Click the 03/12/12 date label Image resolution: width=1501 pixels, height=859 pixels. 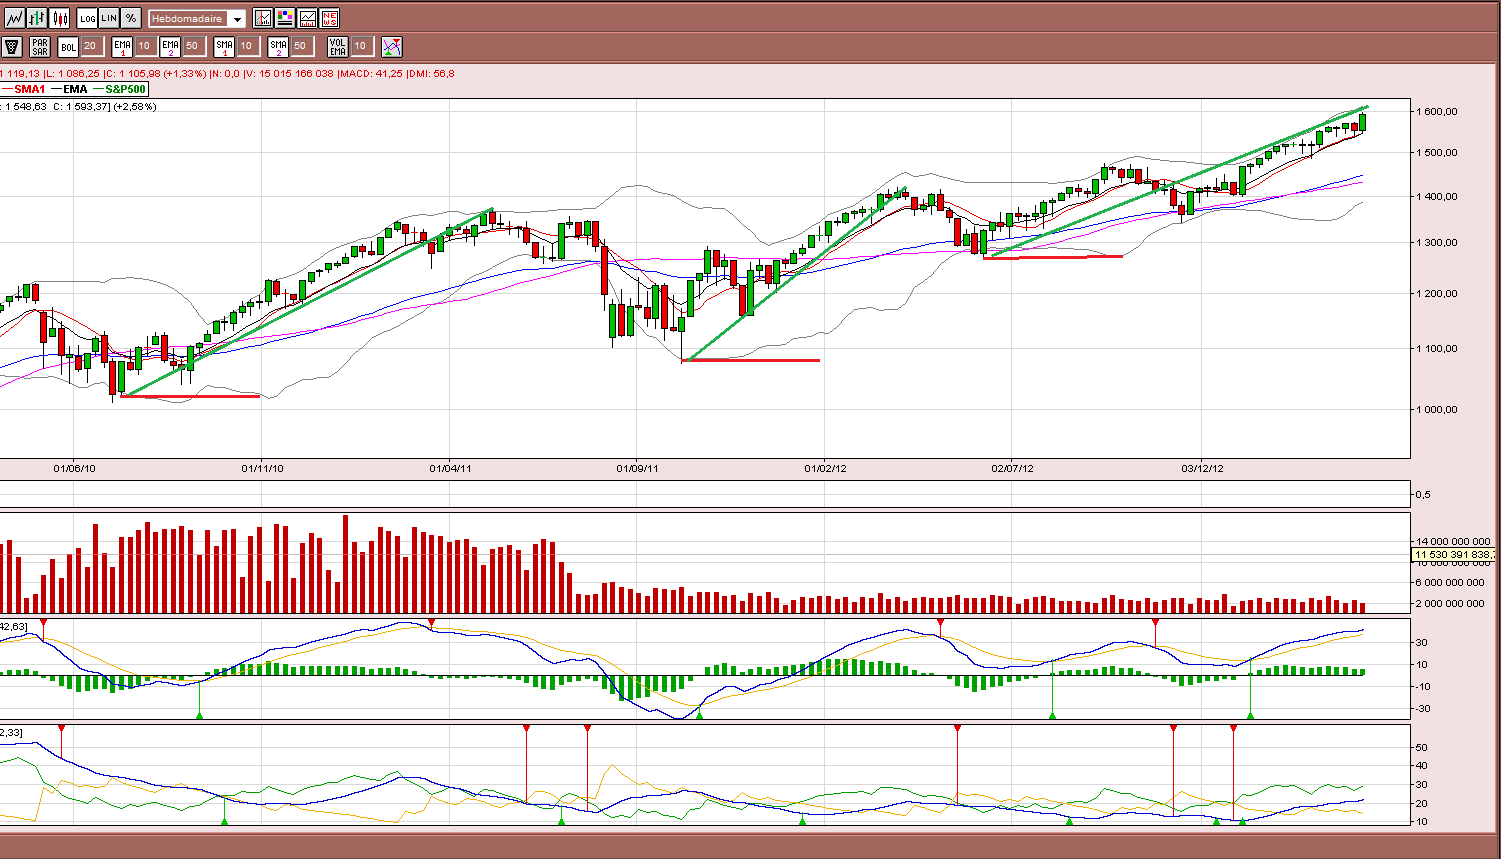(x=1201, y=468)
